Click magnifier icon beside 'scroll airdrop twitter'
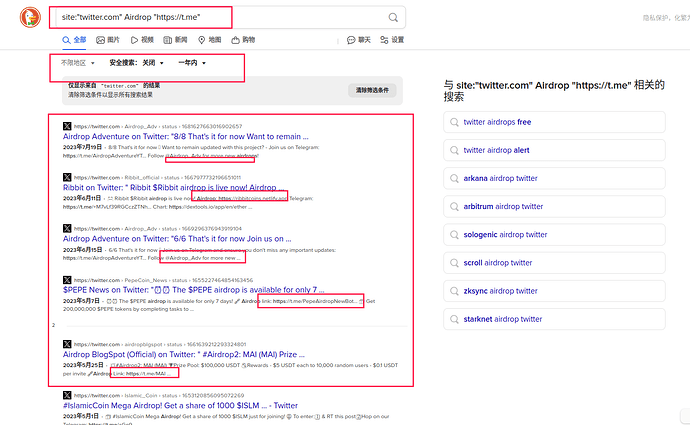The image size is (690, 425). 454,263
